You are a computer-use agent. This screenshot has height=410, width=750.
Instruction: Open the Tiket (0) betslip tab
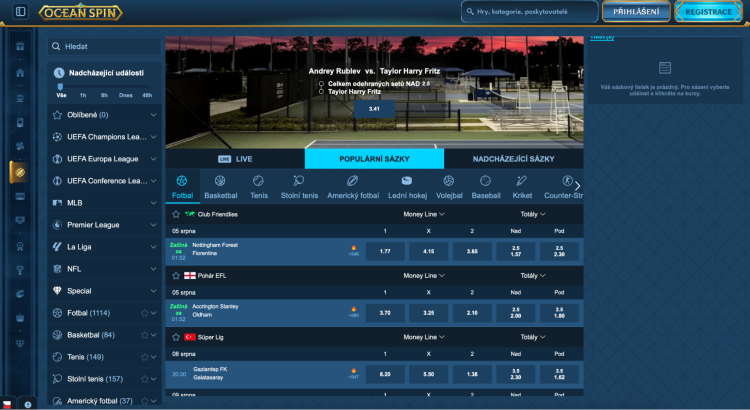[602, 37]
